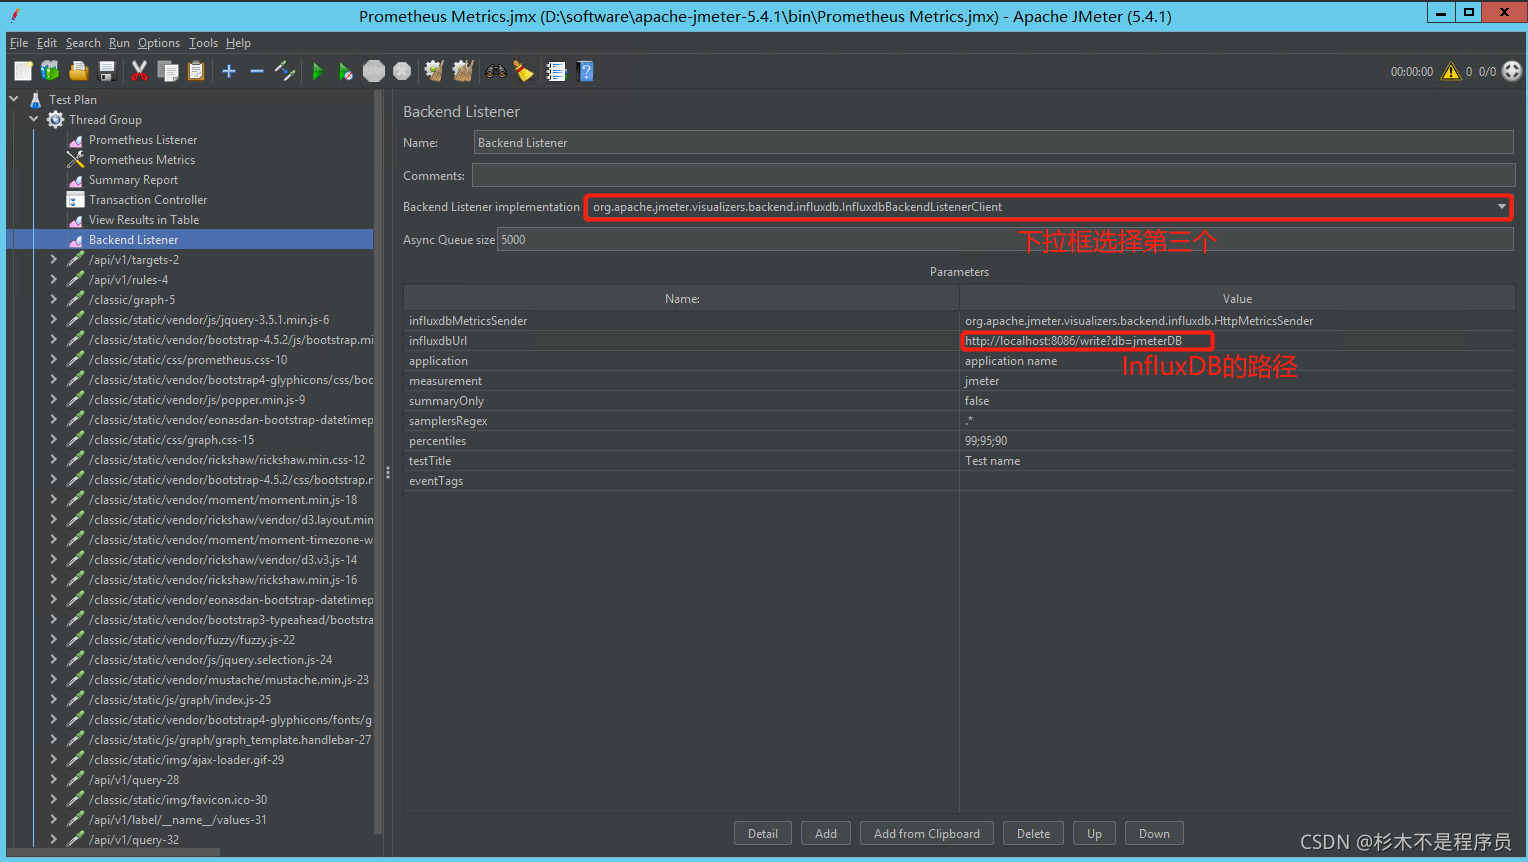
Task: Click the influxdbUrl value cell
Action: [x=1237, y=341]
